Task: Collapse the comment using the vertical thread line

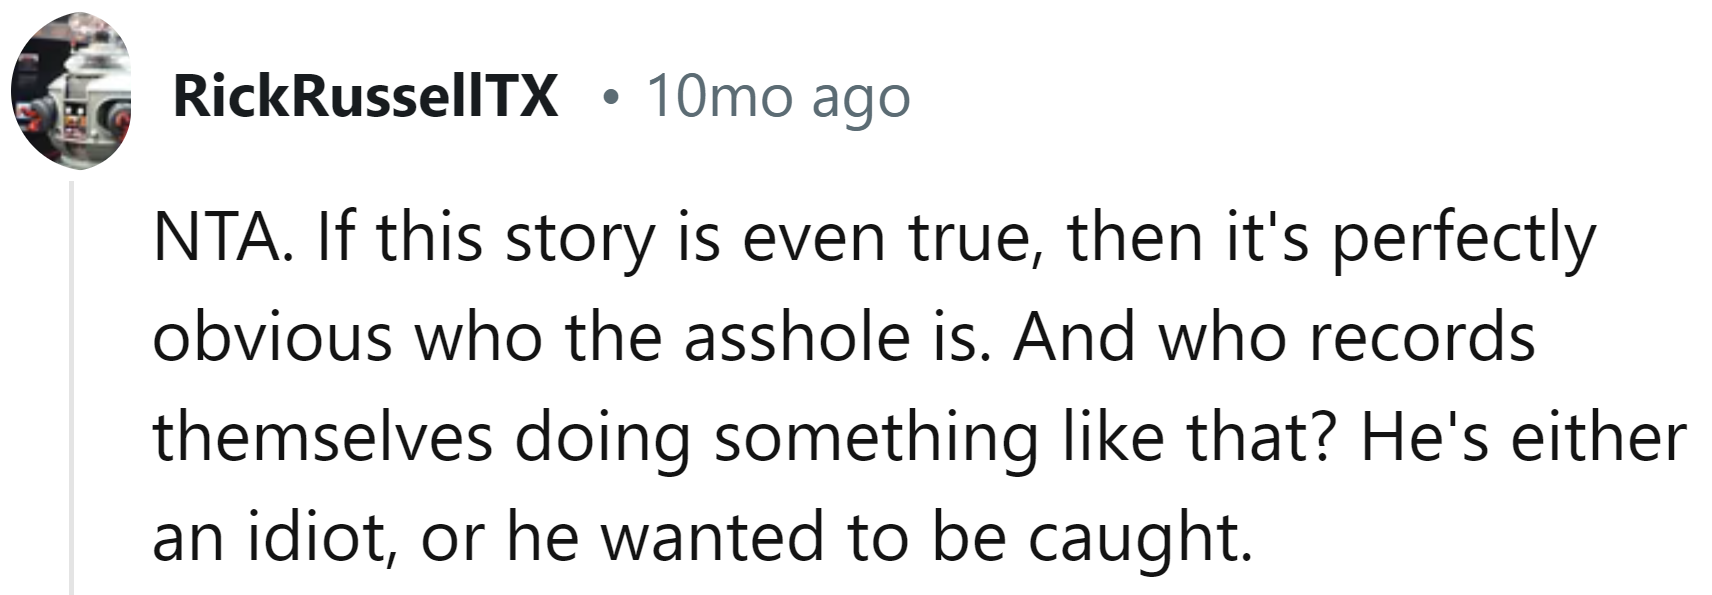Action: (71, 388)
